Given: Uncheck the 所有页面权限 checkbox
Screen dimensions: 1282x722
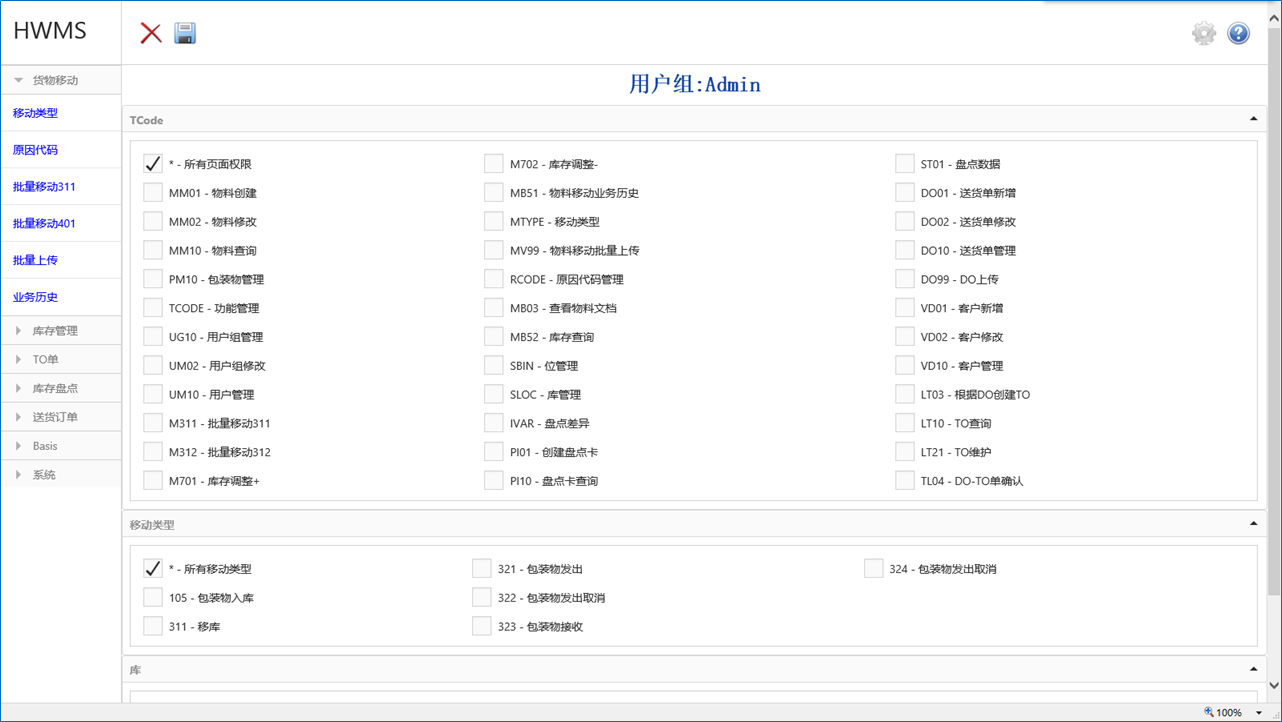Looking at the screenshot, I should pos(153,164).
